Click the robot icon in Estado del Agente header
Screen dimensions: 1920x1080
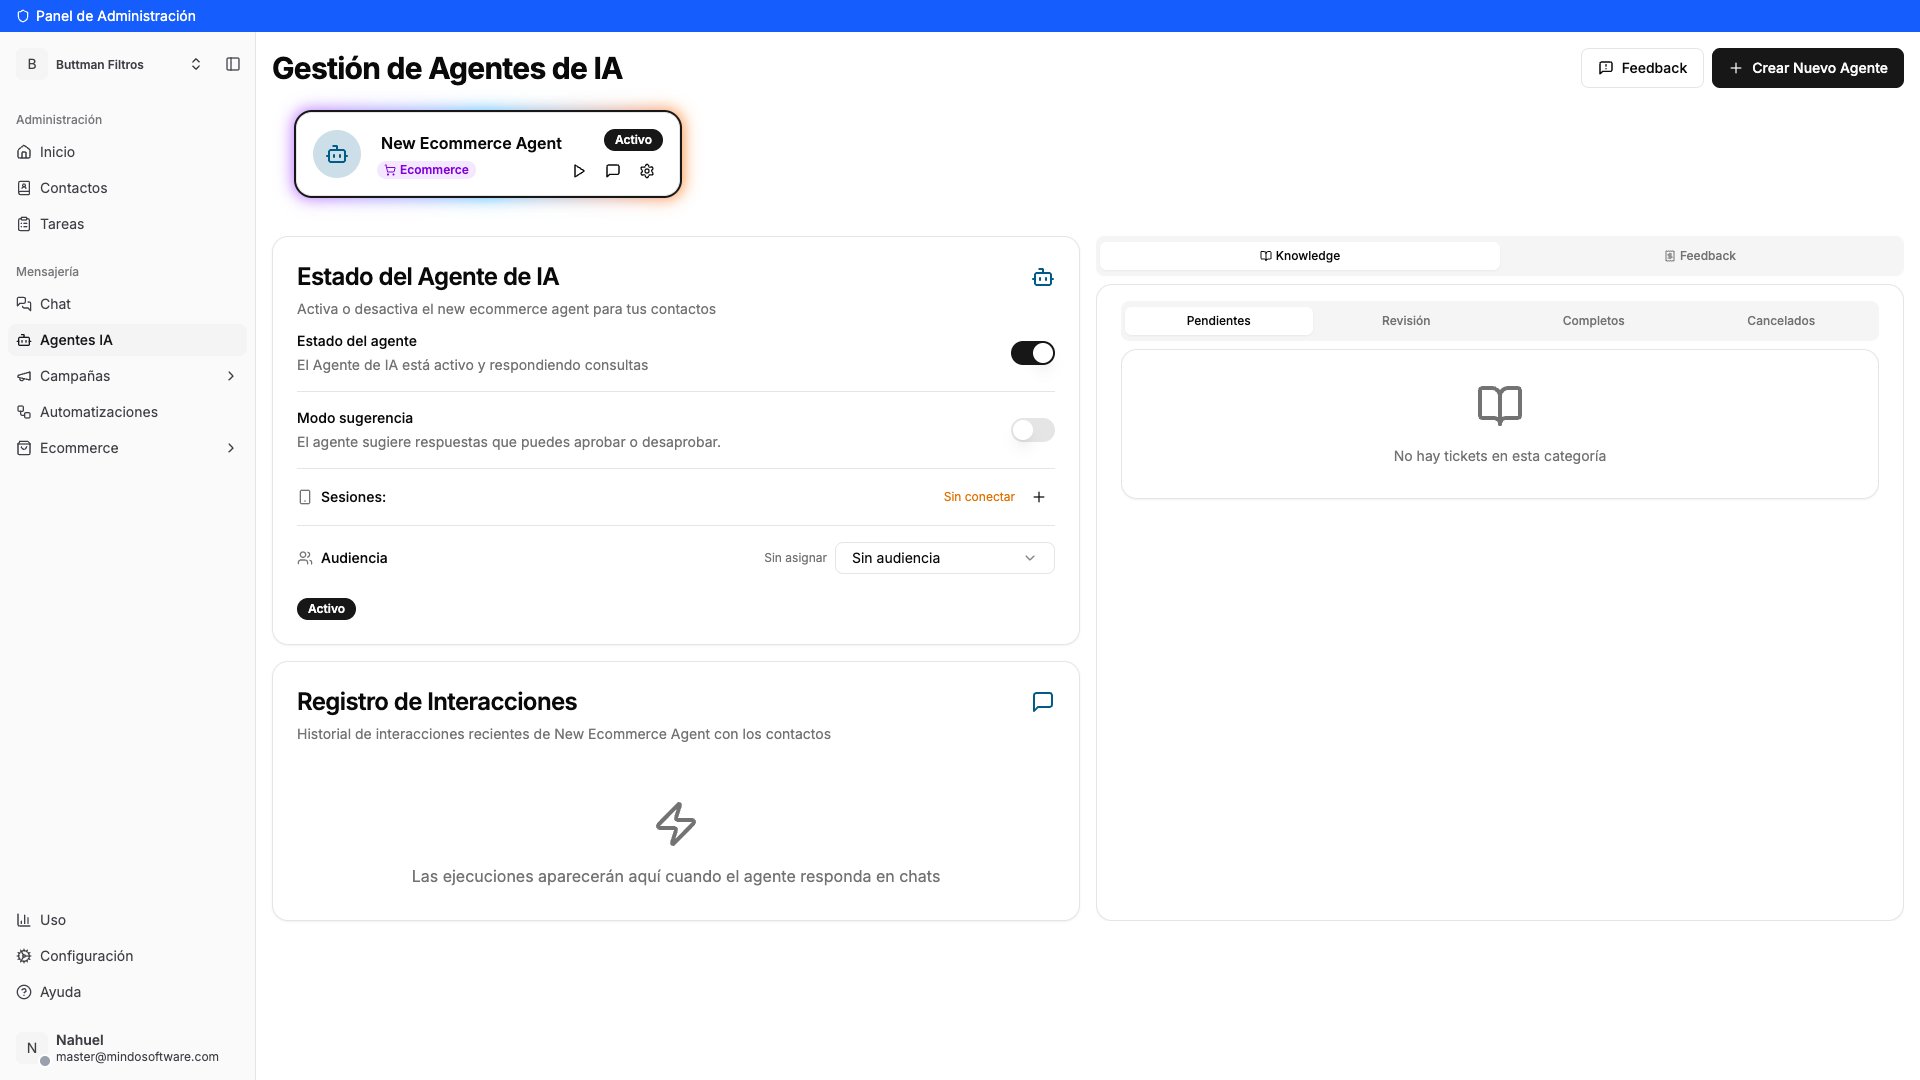click(1043, 278)
